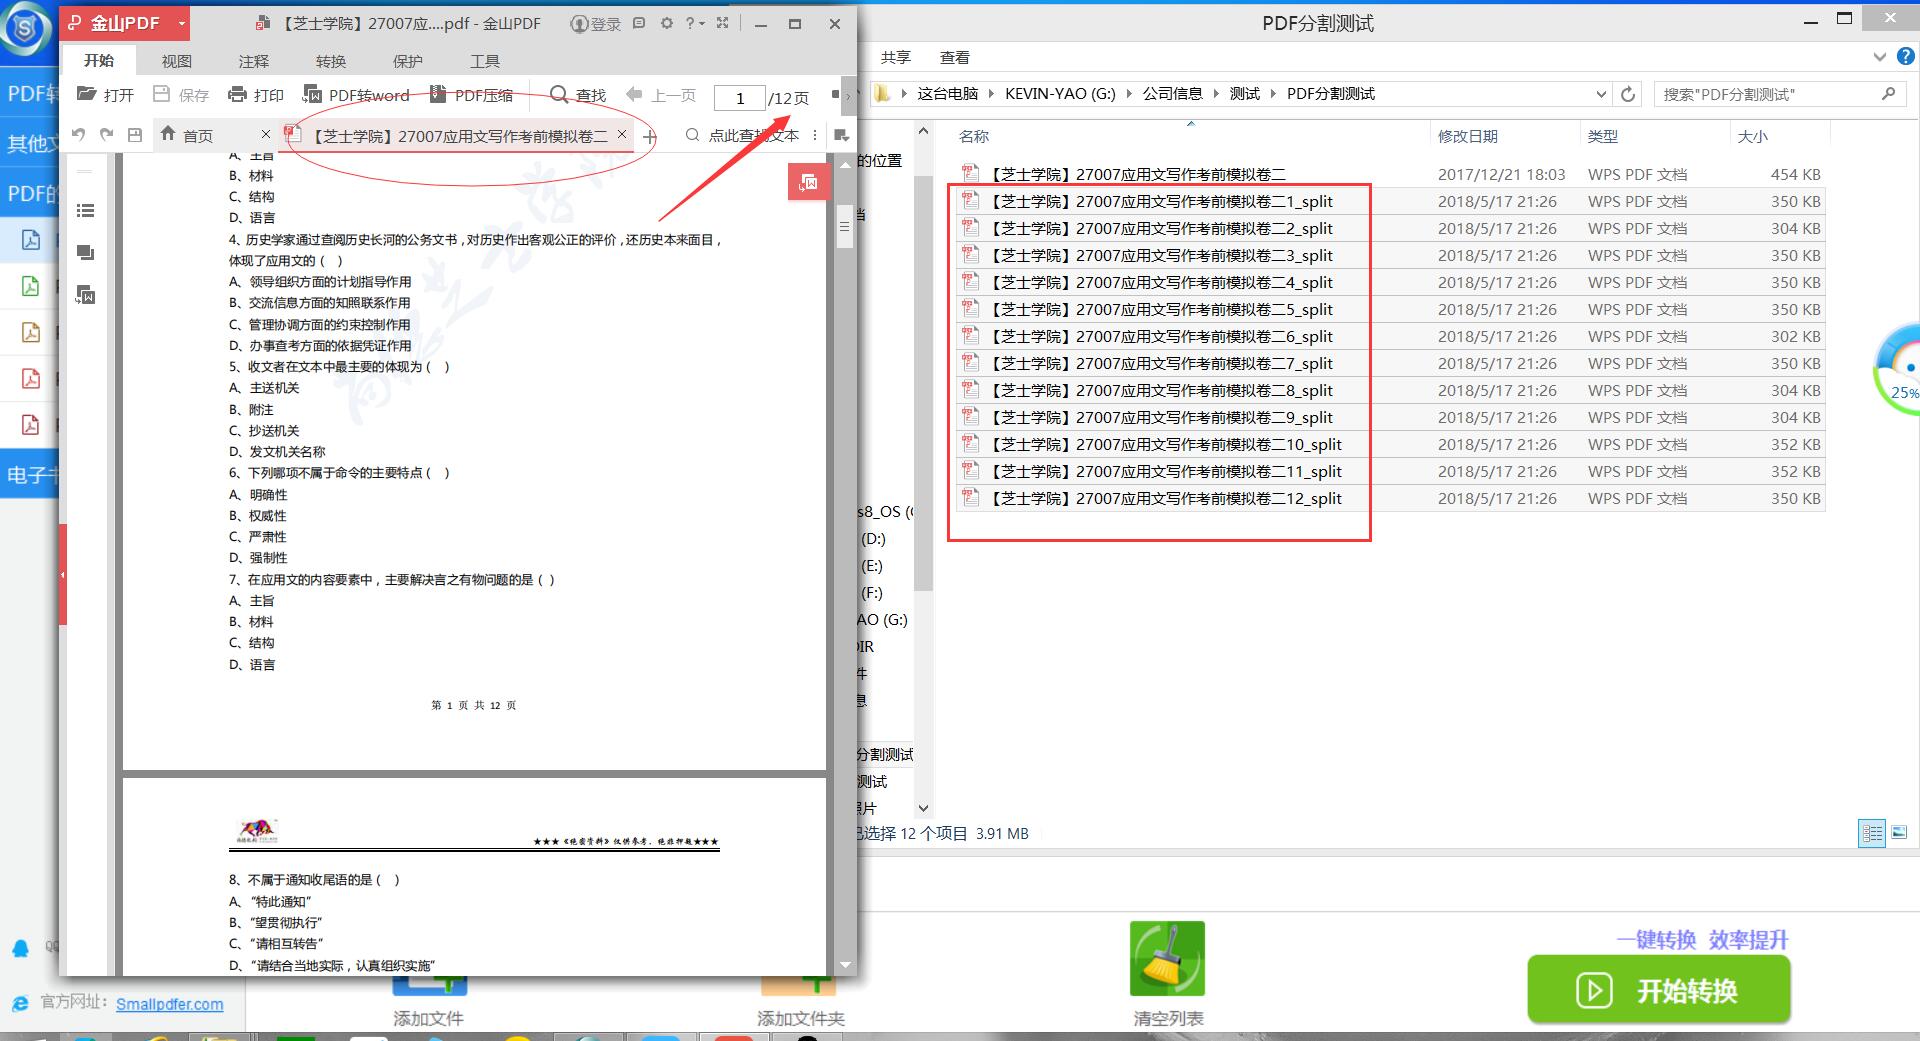Viewport: 1920px width, 1041px height.
Task: Expand the Explorer ribbon chevron
Action: pos(1880,58)
